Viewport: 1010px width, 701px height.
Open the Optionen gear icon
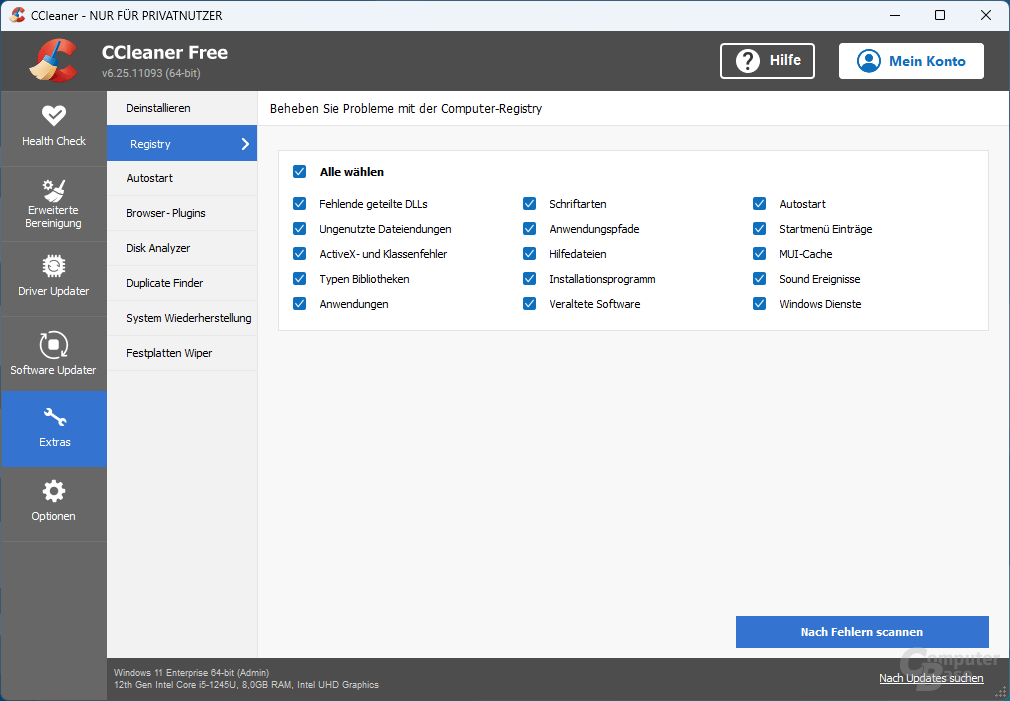[x=53, y=492]
